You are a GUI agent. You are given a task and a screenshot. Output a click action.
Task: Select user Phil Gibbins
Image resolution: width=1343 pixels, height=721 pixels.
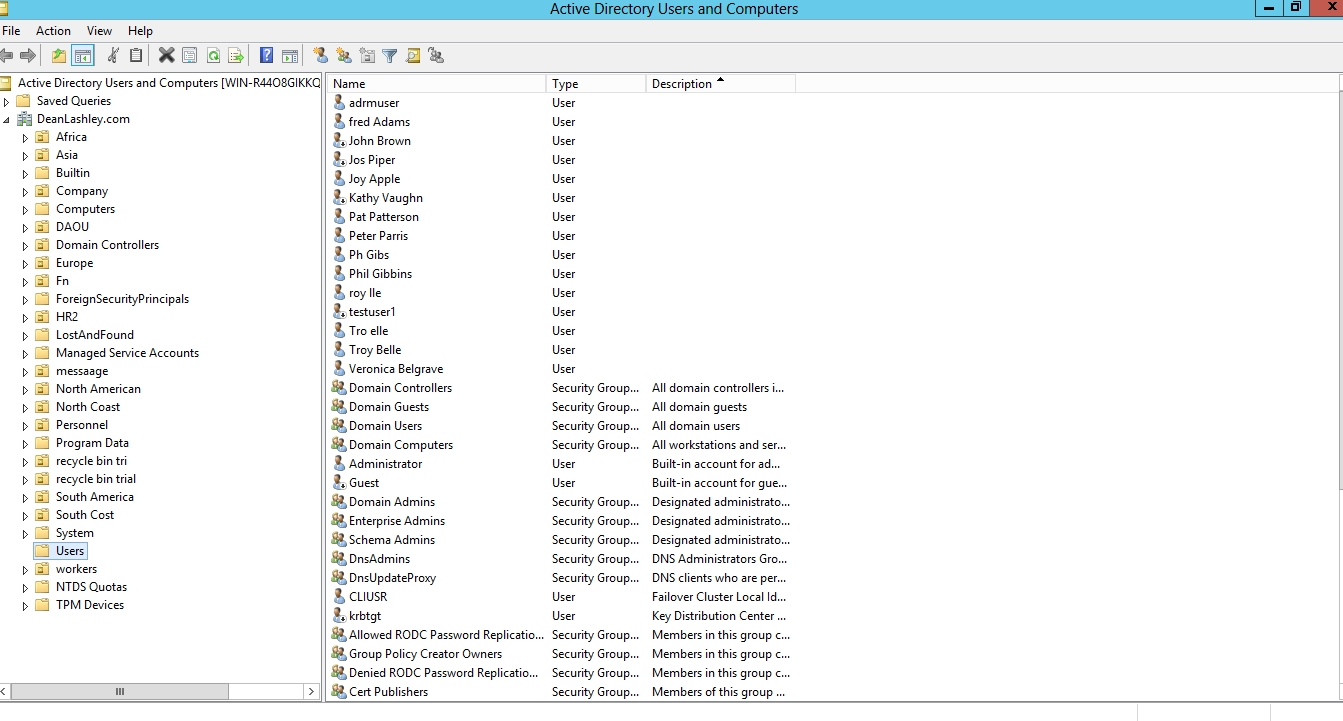(x=380, y=274)
